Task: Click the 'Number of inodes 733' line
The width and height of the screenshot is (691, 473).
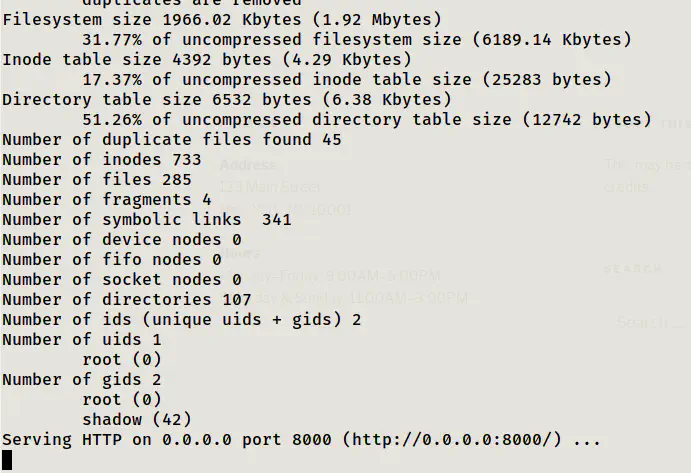Action: (101, 159)
